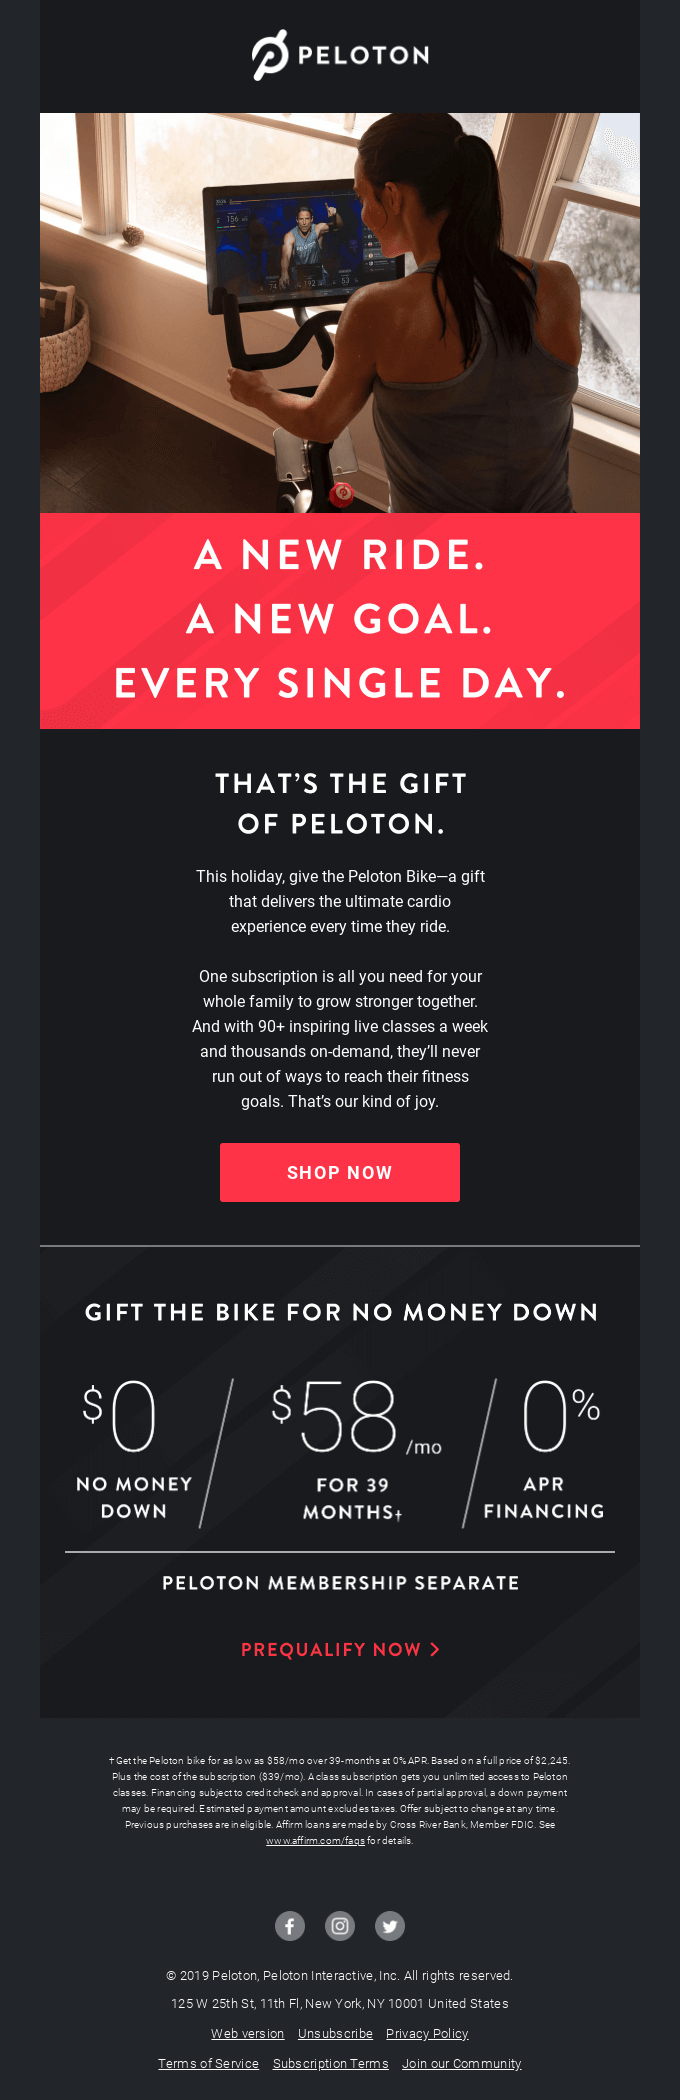
Task: Click the red 'A New Ride' headline banner
Action: pyautogui.click(x=340, y=620)
